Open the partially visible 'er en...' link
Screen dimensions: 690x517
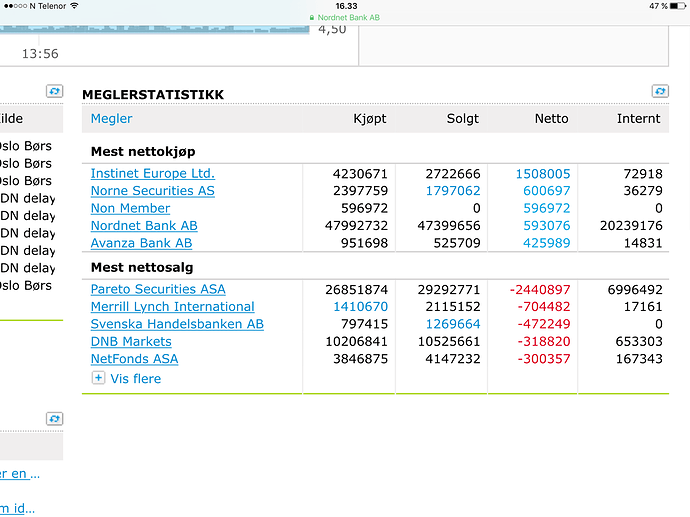[x=19, y=474]
